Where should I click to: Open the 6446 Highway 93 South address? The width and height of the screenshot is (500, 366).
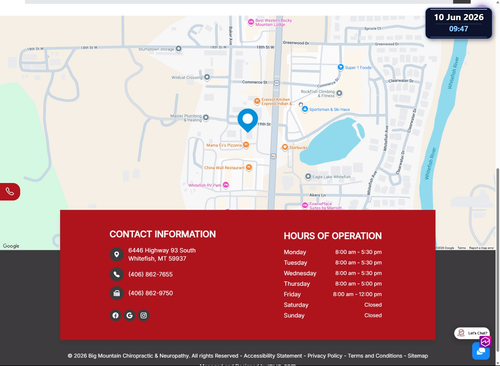tap(162, 255)
